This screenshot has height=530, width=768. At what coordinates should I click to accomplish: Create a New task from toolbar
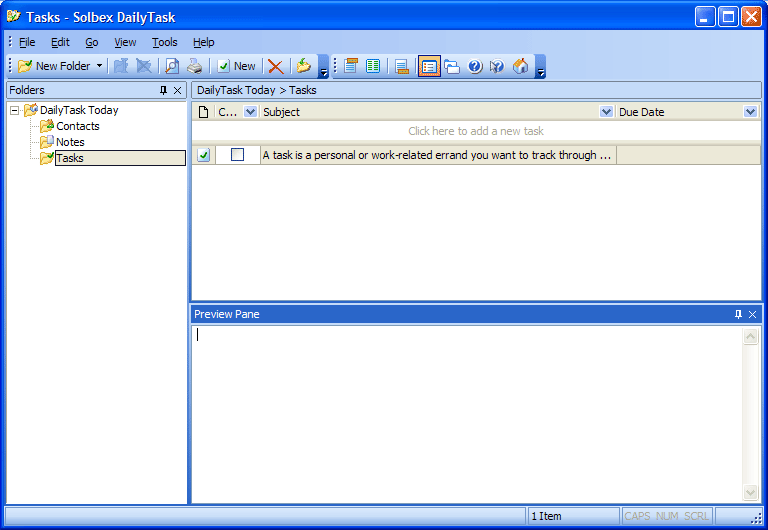click(237, 66)
